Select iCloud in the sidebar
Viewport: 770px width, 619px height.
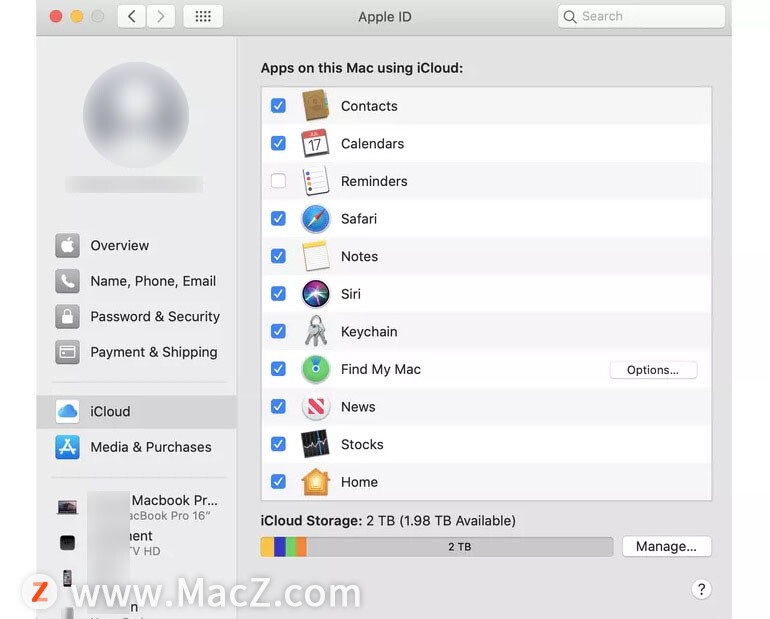click(x=137, y=411)
